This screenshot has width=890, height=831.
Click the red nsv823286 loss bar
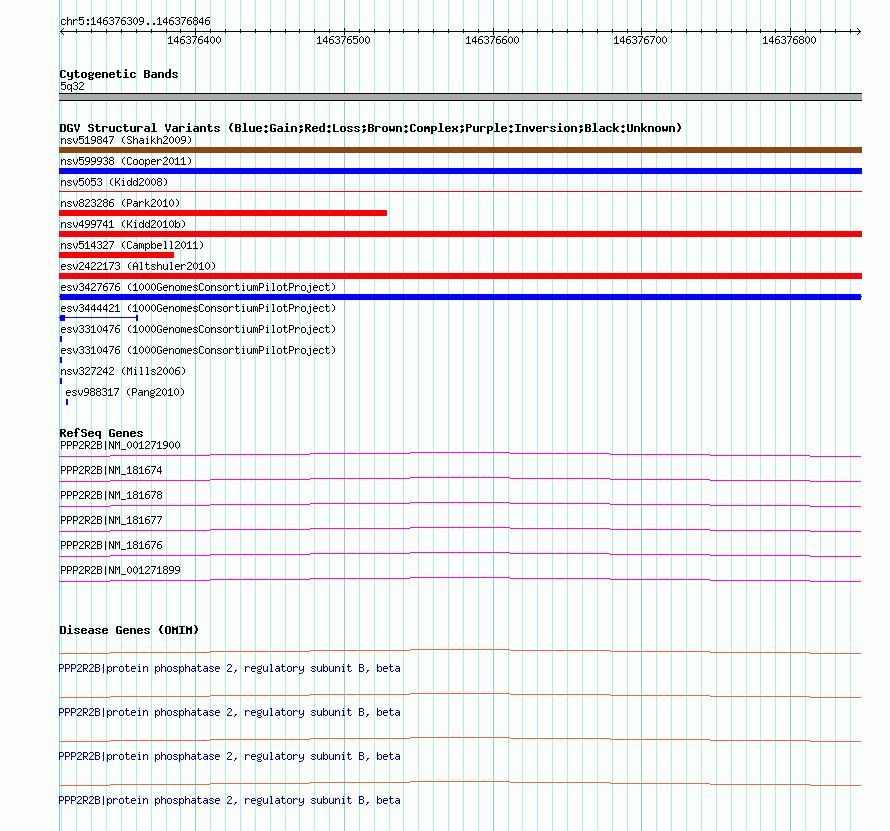click(223, 213)
